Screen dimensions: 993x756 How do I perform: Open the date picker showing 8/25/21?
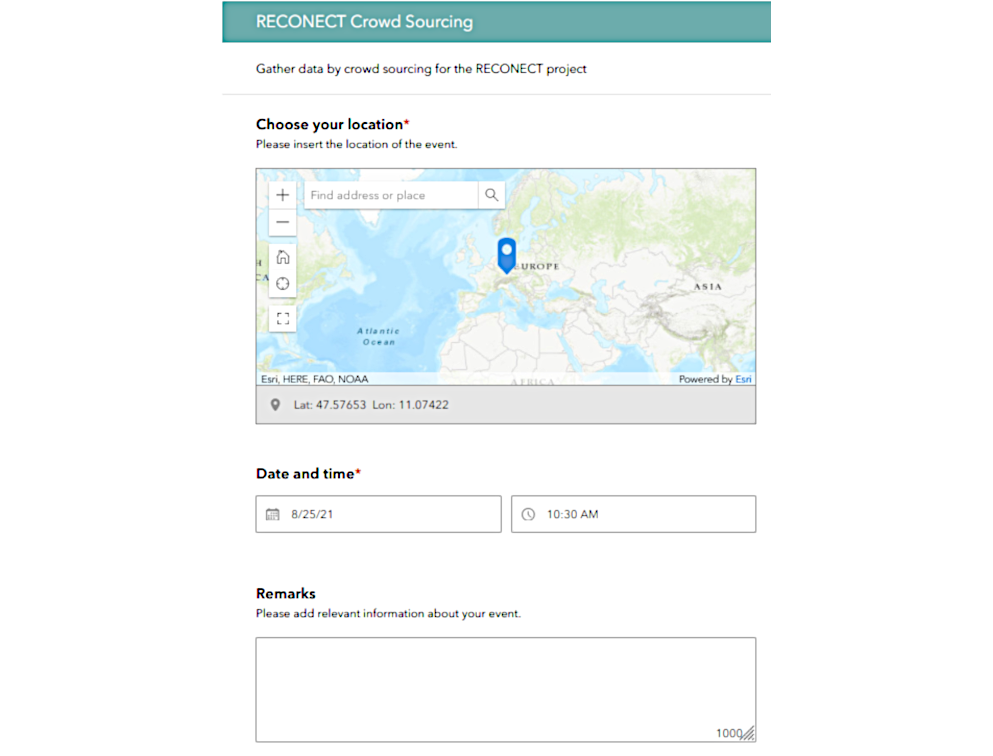[378, 514]
